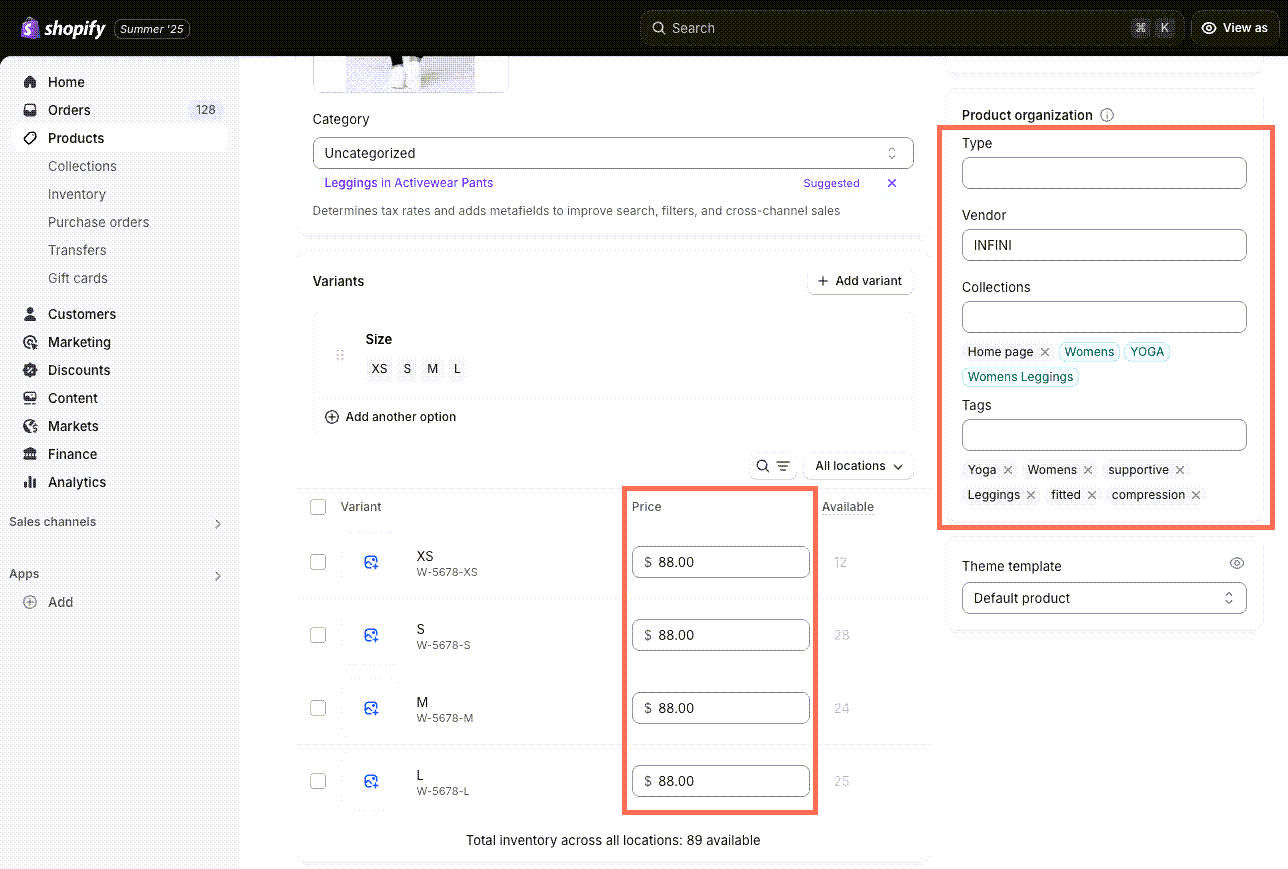Preview theme template with eye icon
Screen dimensions: 1288x869
[1237, 564]
